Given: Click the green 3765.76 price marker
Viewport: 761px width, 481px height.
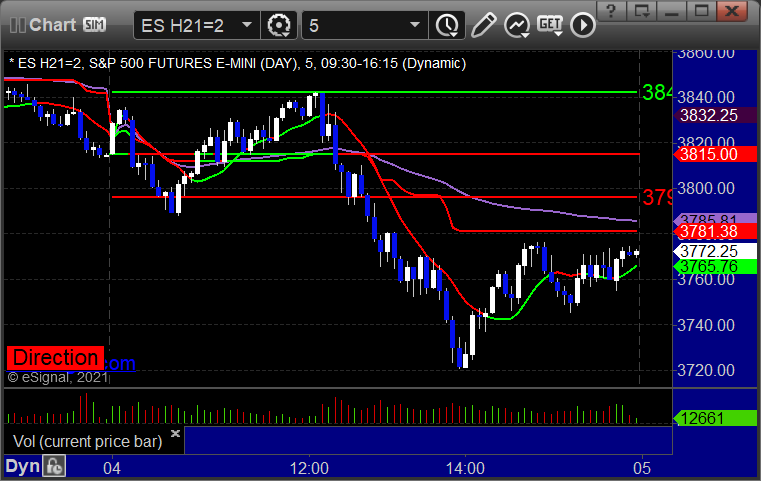Looking at the screenshot, I should point(715,266).
